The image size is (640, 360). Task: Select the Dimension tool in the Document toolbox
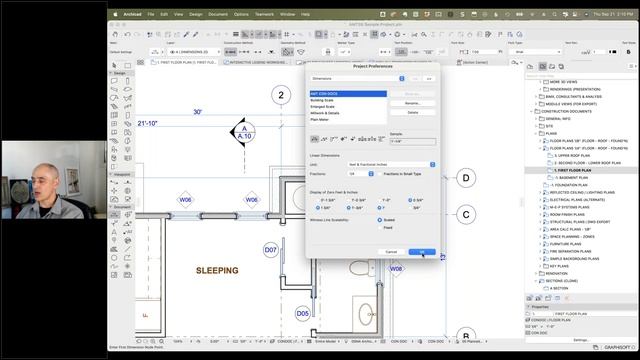click(114, 215)
